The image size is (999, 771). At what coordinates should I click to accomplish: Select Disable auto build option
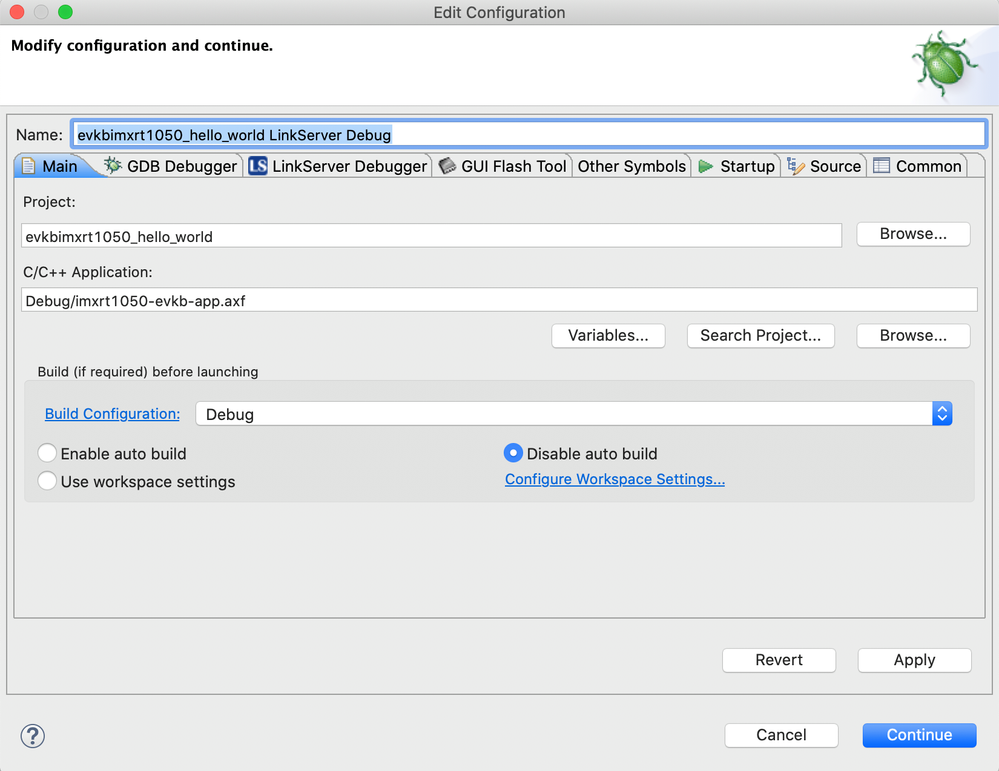pyautogui.click(x=513, y=454)
